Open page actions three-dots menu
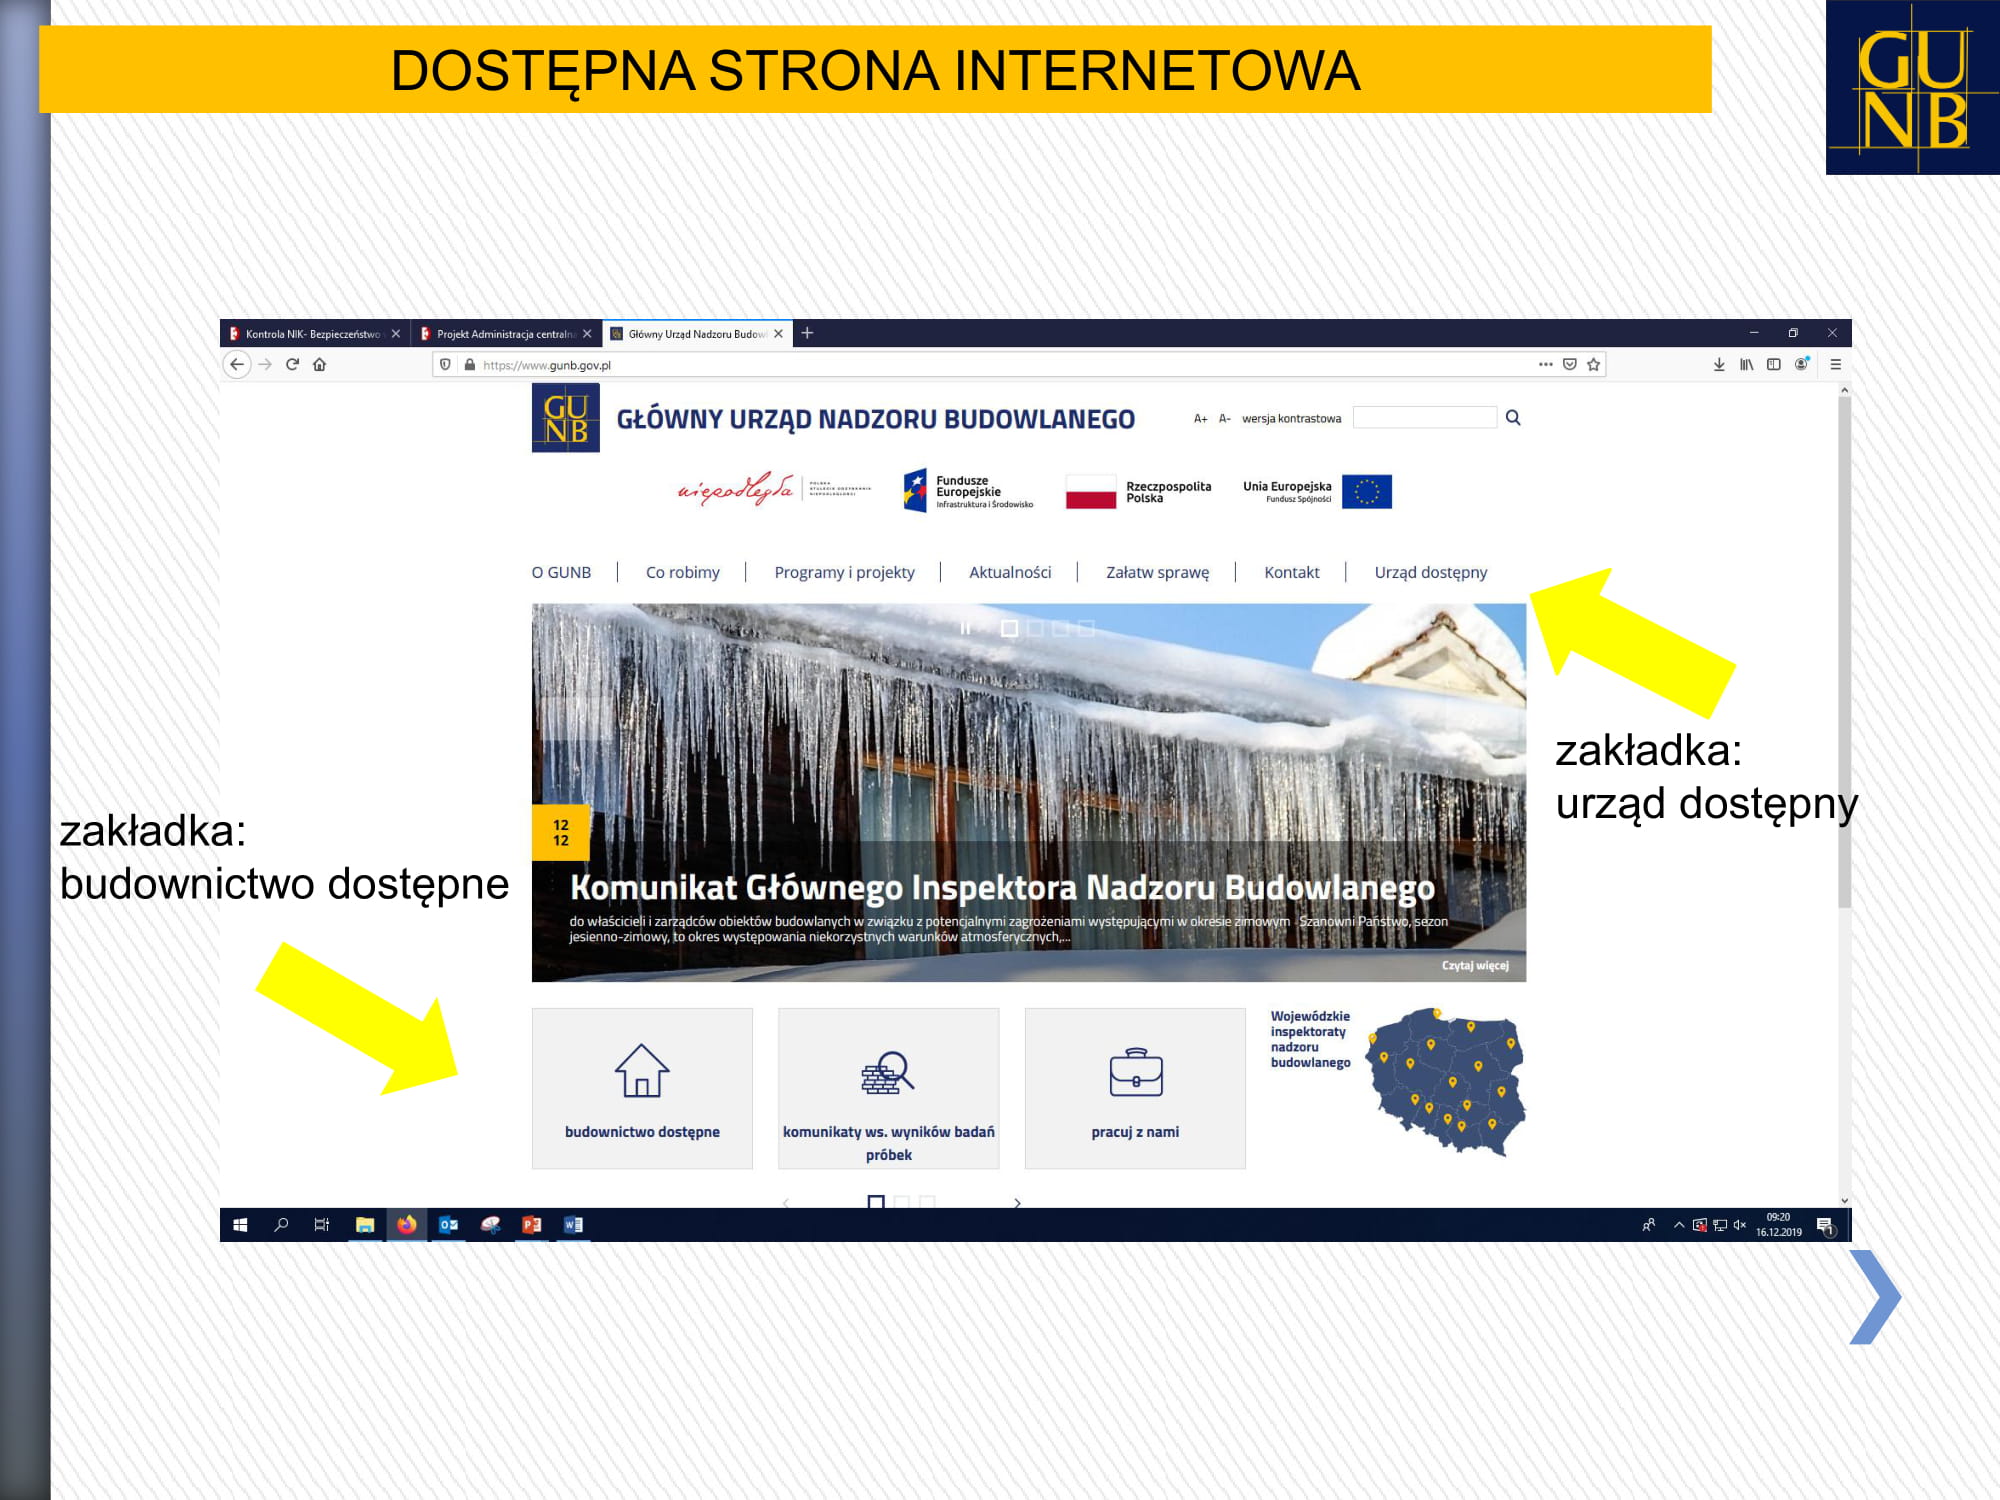 click(1546, 364)
